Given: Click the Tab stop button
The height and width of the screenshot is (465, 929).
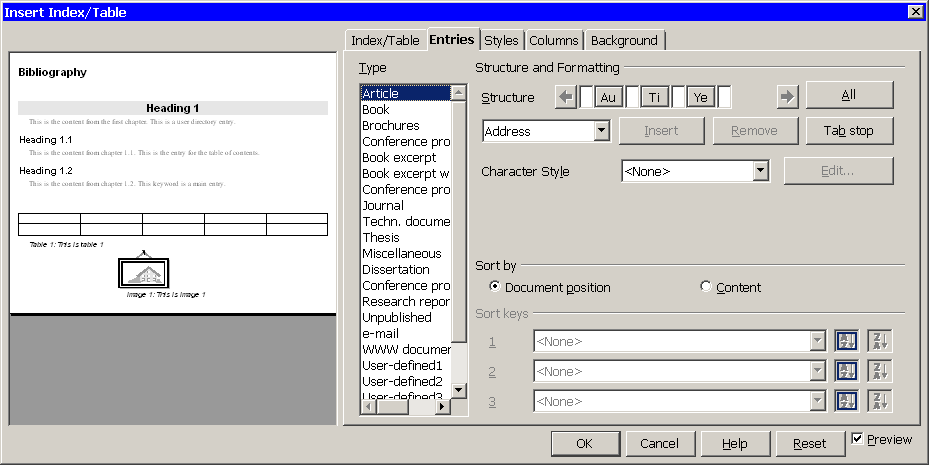Looking at the screenshot, I should coord(849,131).
